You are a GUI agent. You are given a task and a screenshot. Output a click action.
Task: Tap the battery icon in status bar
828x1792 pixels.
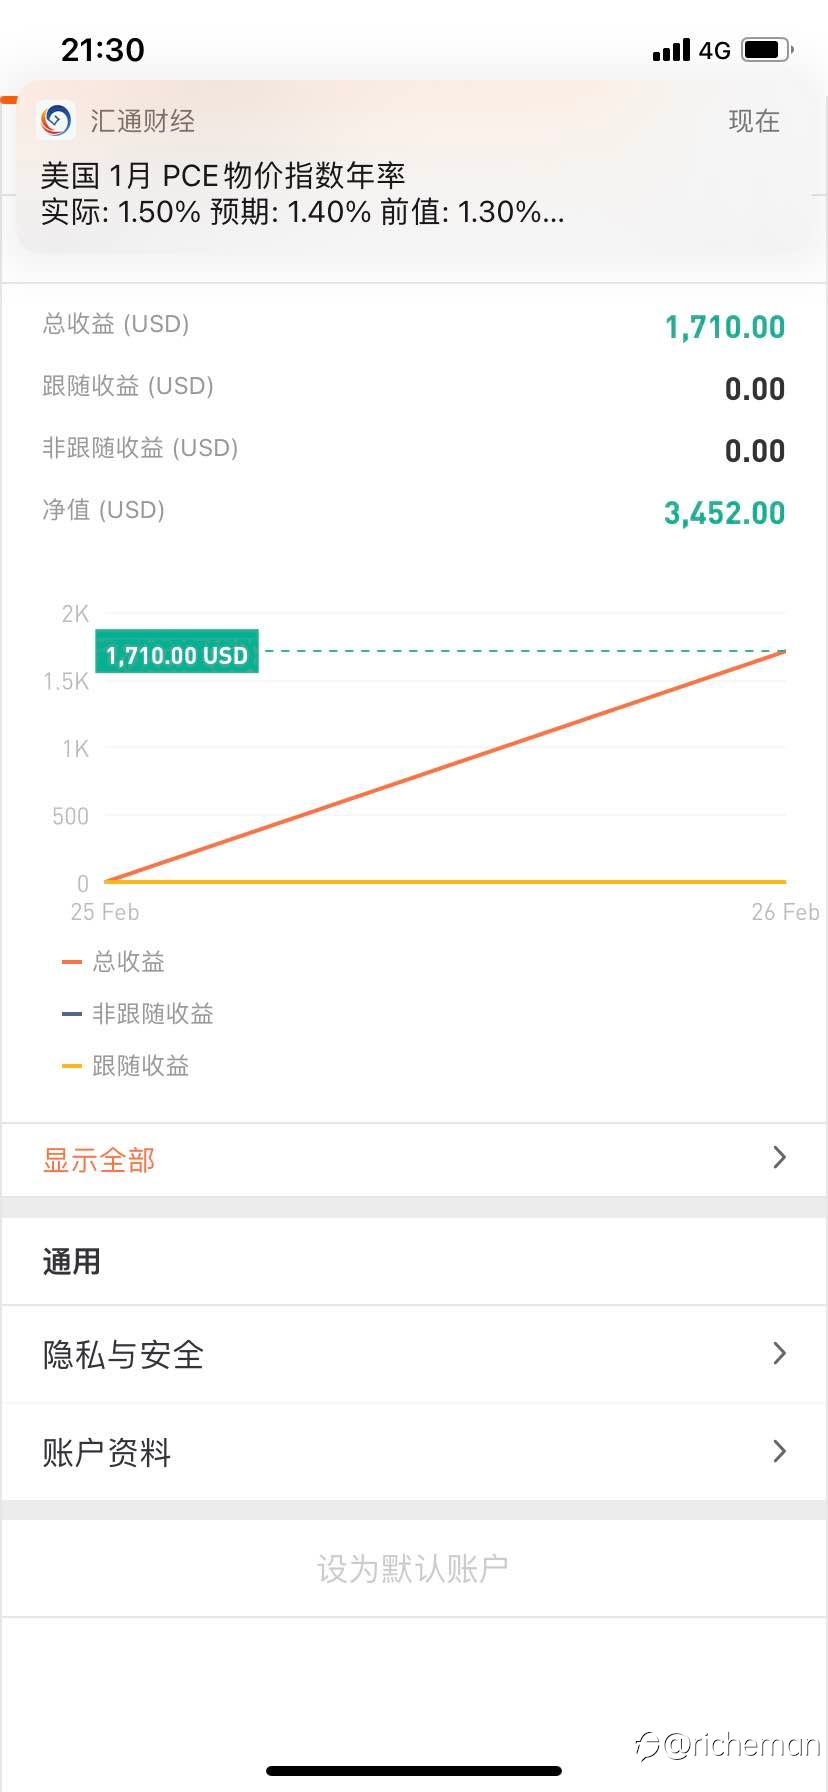click(x=768, y=49)
